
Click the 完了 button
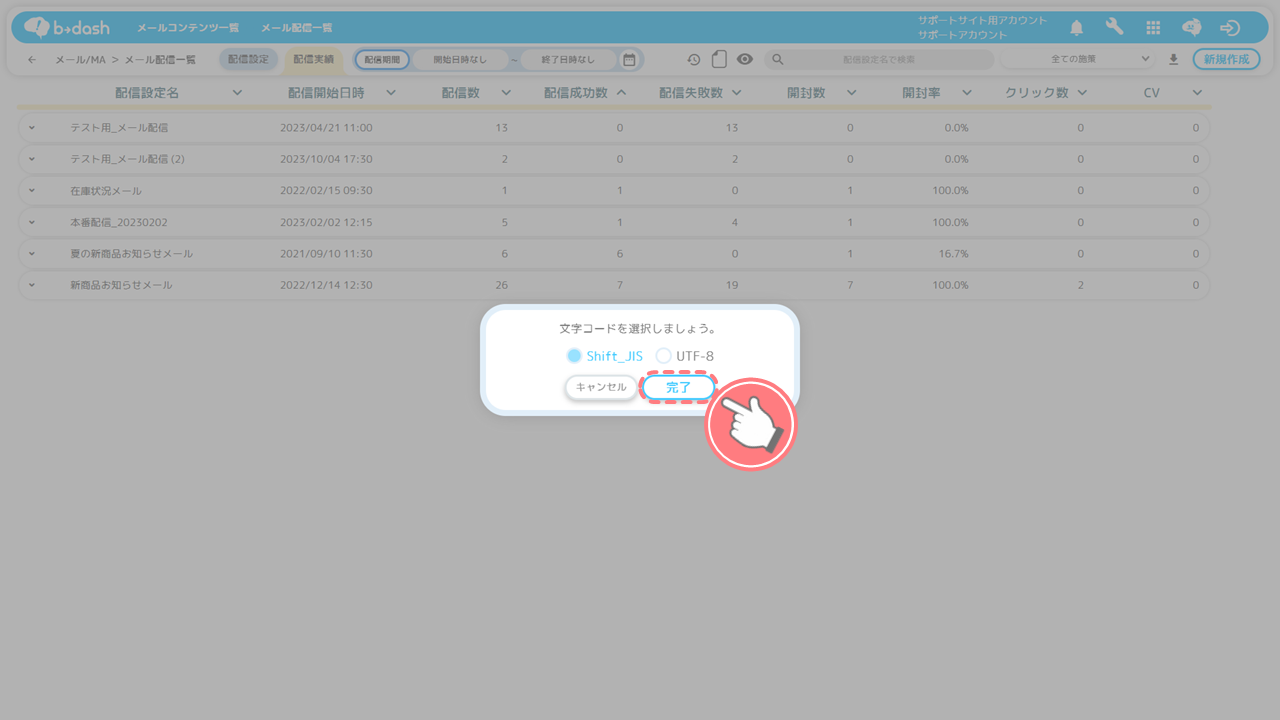pyautogui.click(x=679, y=387)
